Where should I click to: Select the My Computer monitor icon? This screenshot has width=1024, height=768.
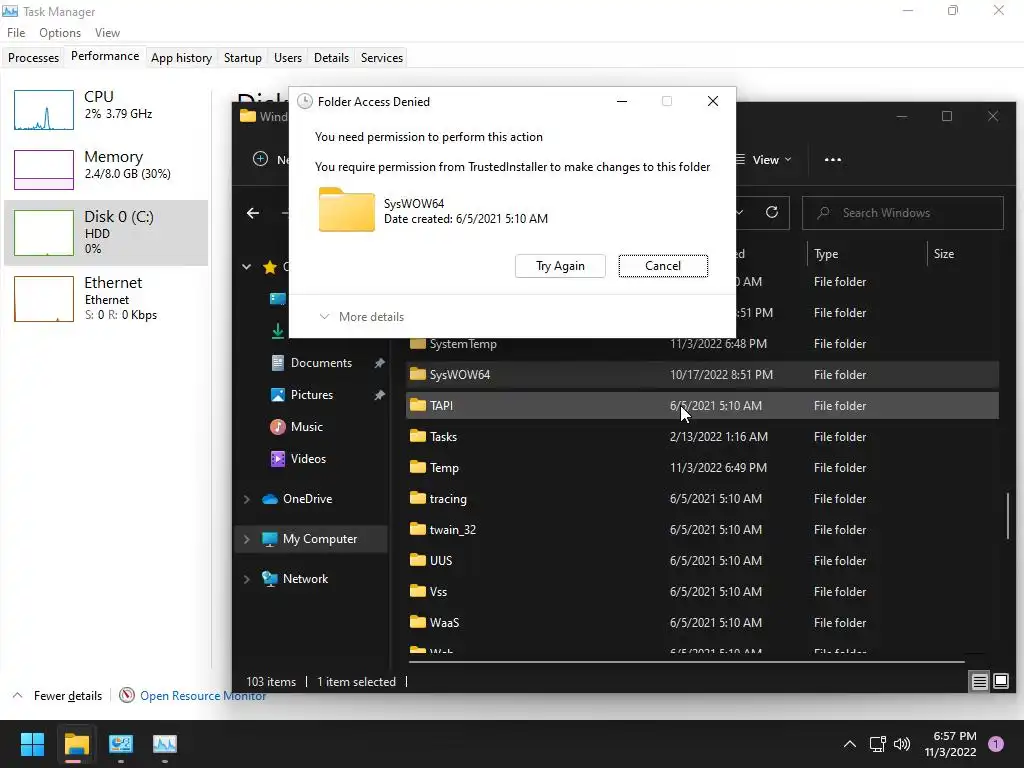pos(270,539)
